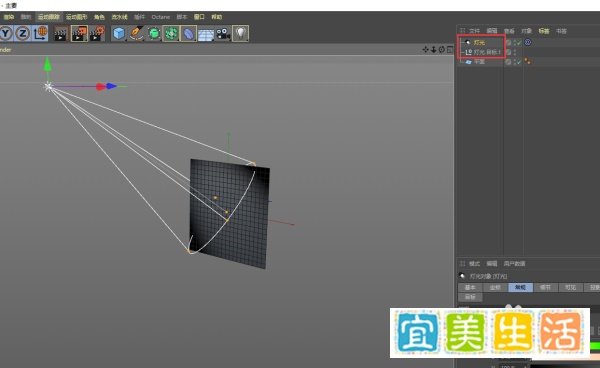Click Render to Picture Viewer icon
This screenshot has height=368, width=600.
coord(79,34)
